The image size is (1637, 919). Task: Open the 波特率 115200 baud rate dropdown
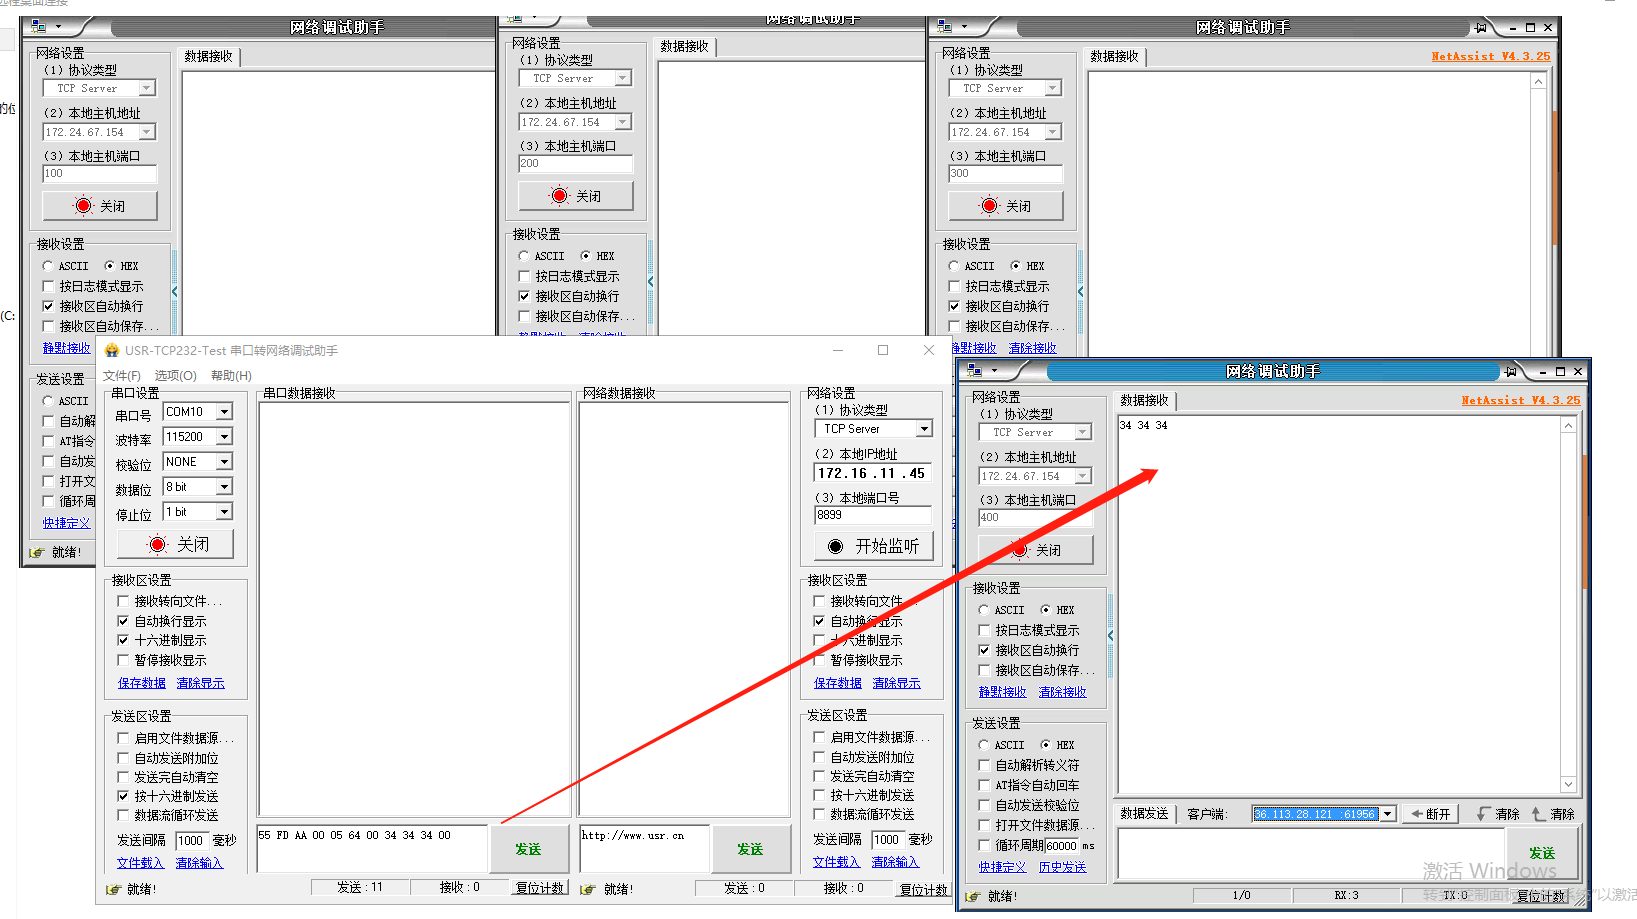pyautogui.click(x=225, y=437)
